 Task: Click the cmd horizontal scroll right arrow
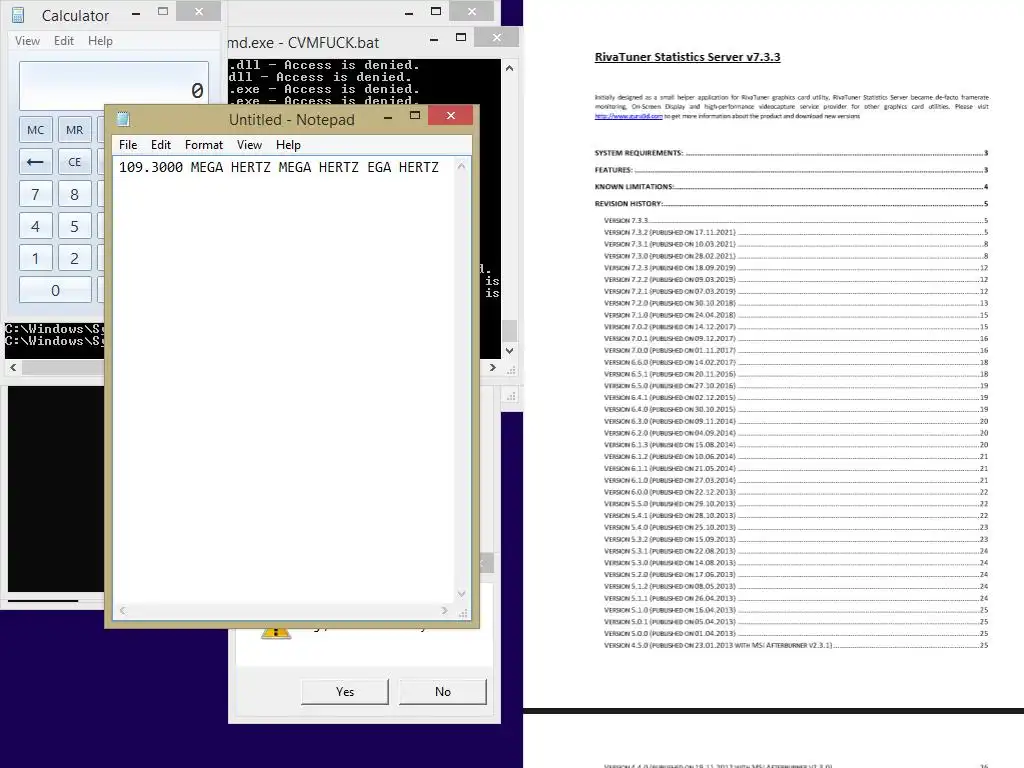pos(493,368)
